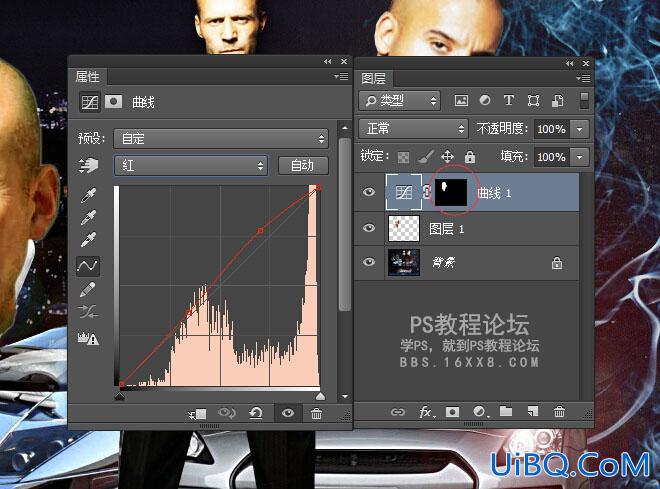This screenshot has height=489, width=660.
Task: Filter layers by smart object type
Action: [558, 101]
